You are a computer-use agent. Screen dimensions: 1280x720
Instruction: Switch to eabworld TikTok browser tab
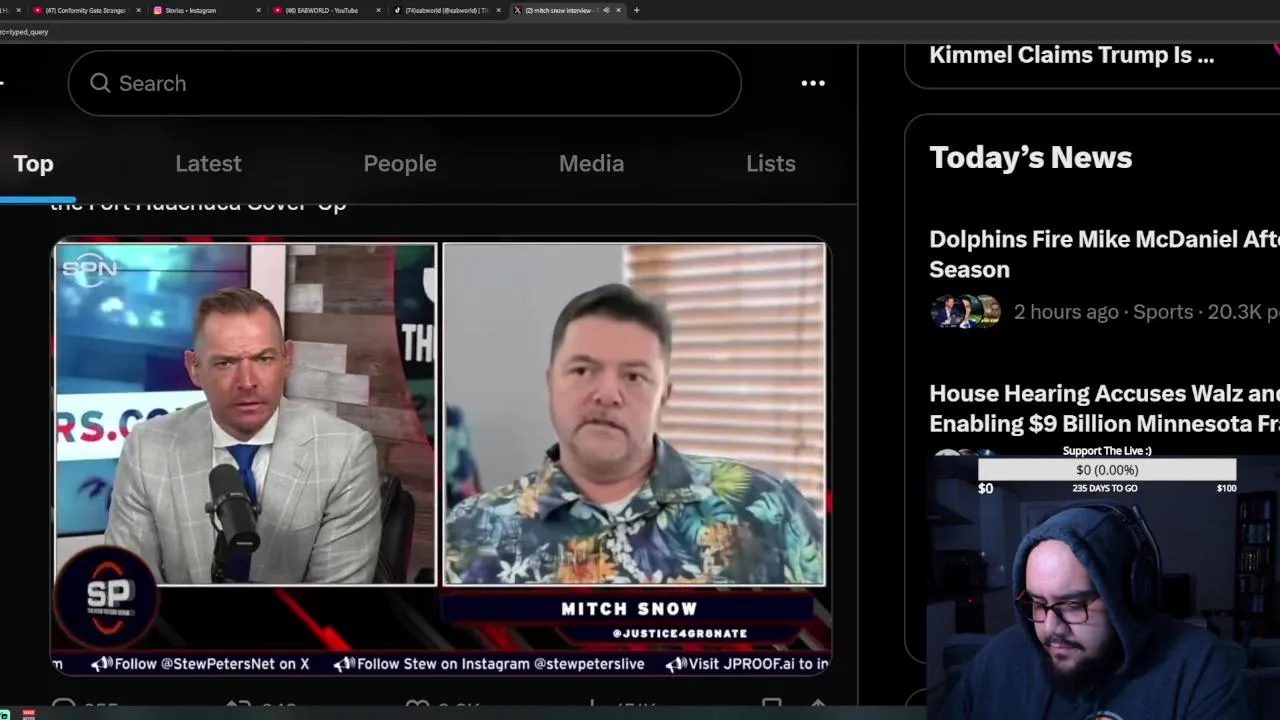[446, 10]
